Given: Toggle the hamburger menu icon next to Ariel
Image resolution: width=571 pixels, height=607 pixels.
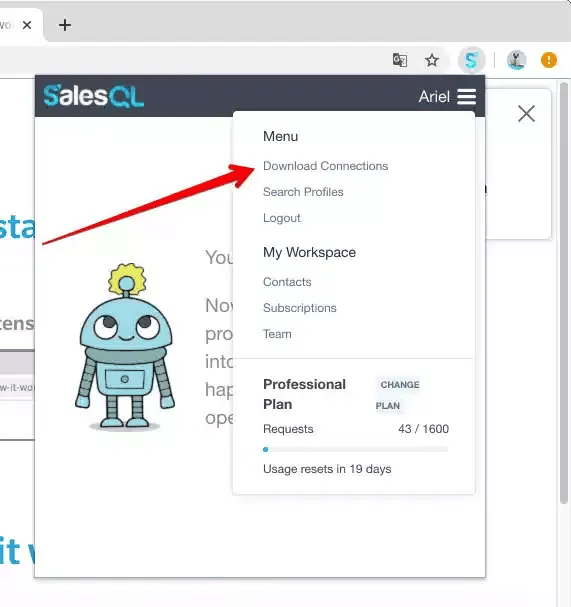Looking at the screenshot, I should tap(466, 96).
